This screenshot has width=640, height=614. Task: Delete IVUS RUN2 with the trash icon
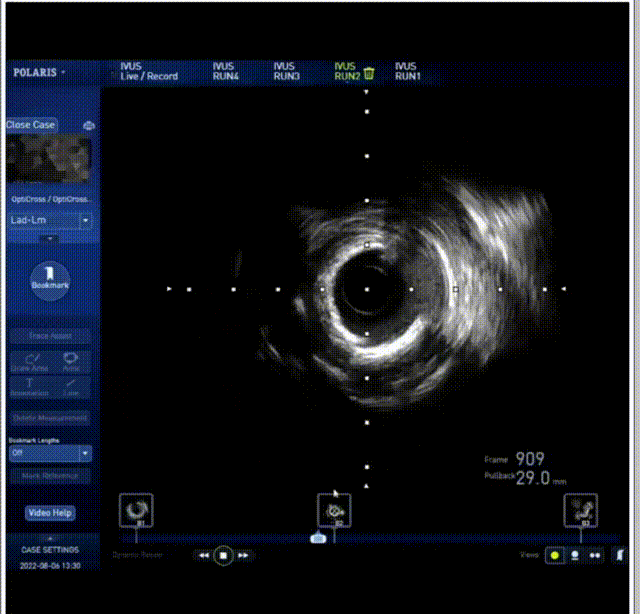pyautogui.click(x=369, y=72)
